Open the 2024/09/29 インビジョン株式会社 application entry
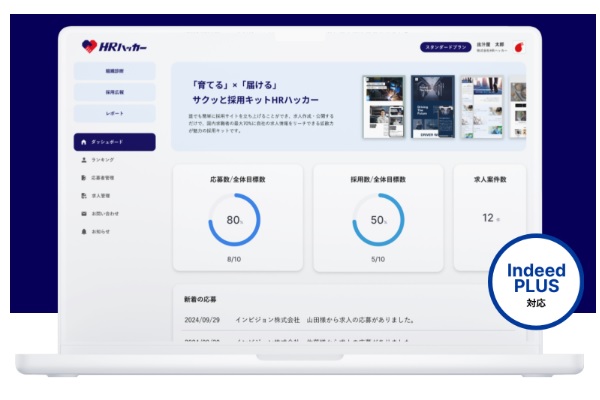 pyautogui.click(x=300, y=321)
